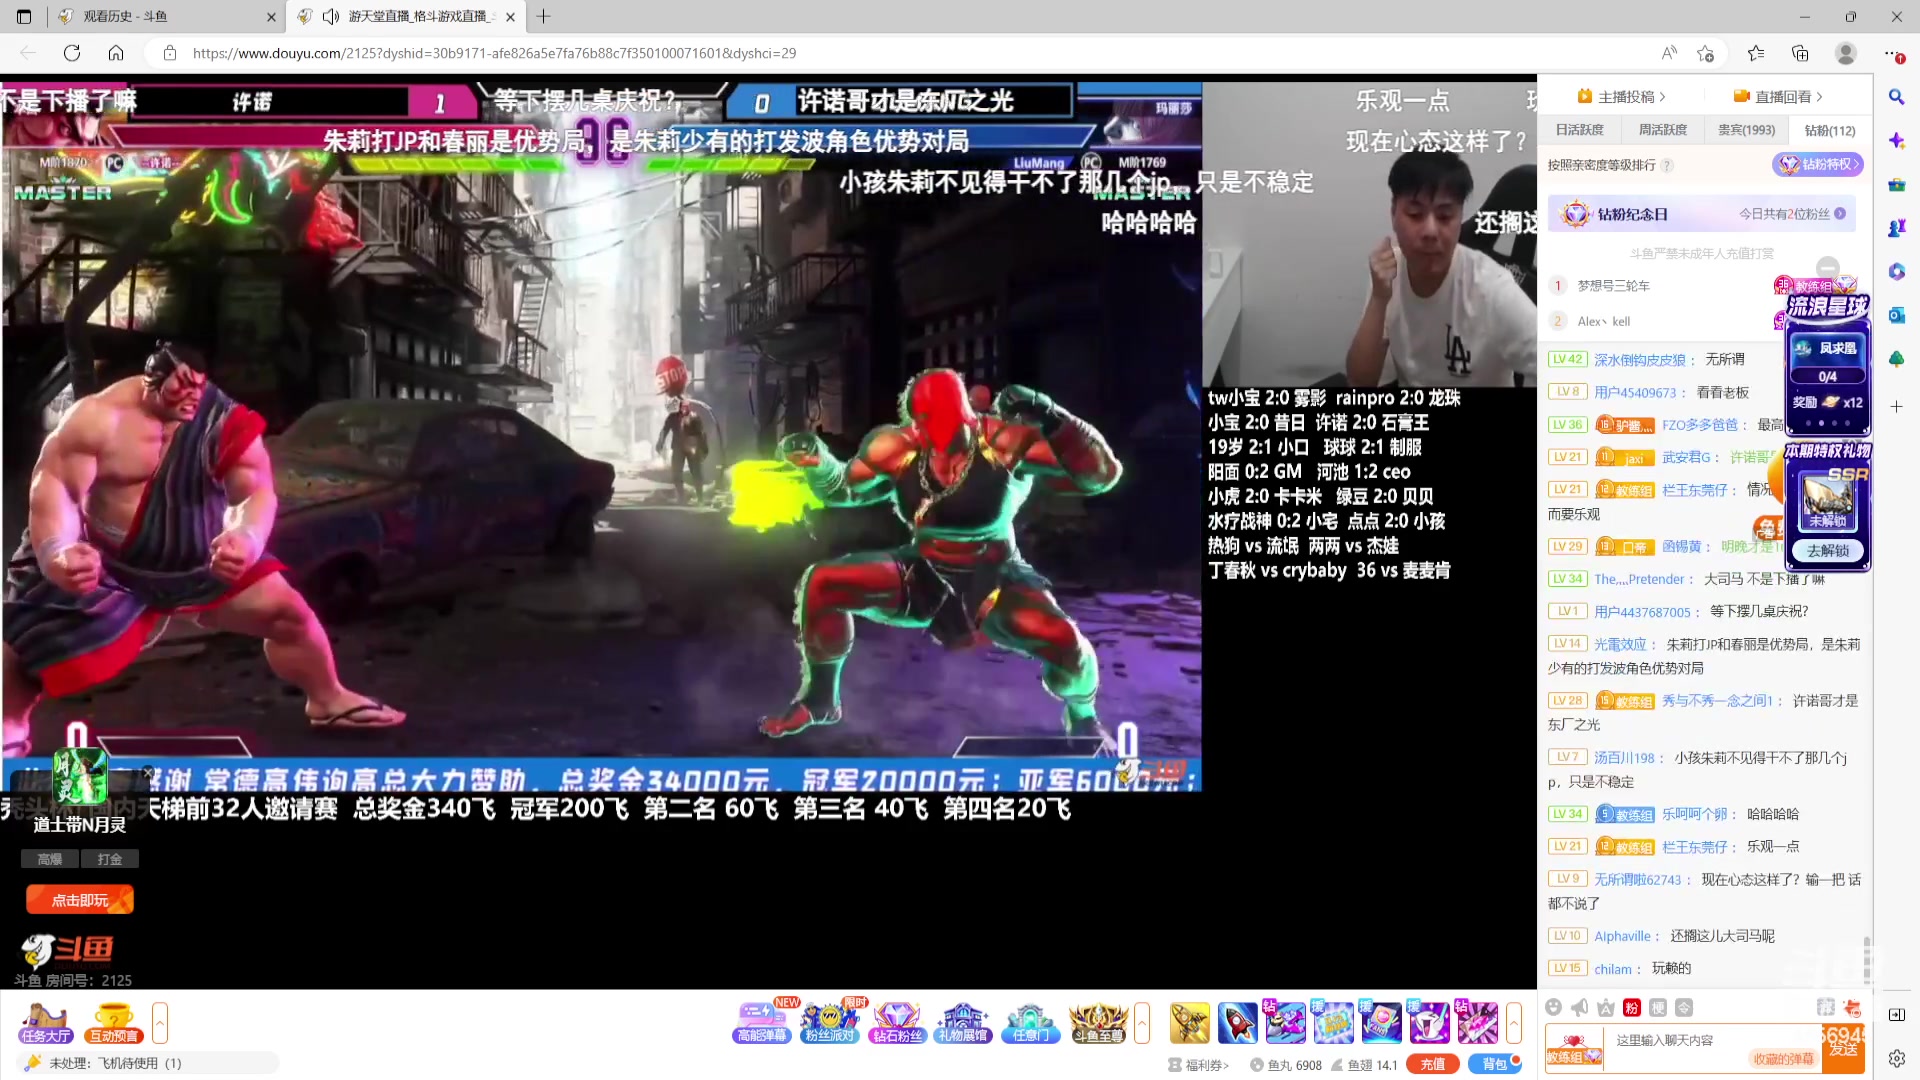
Task: Click the browser address bar URL
Action: [x=494, y=53]
